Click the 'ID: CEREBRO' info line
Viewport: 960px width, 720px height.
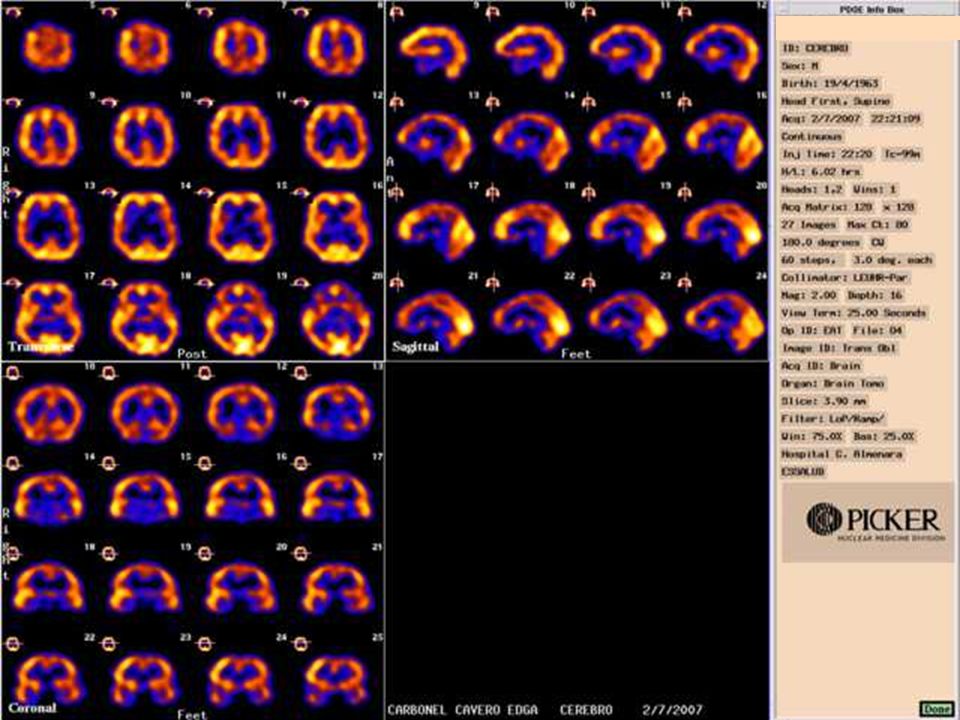point(815,48)
